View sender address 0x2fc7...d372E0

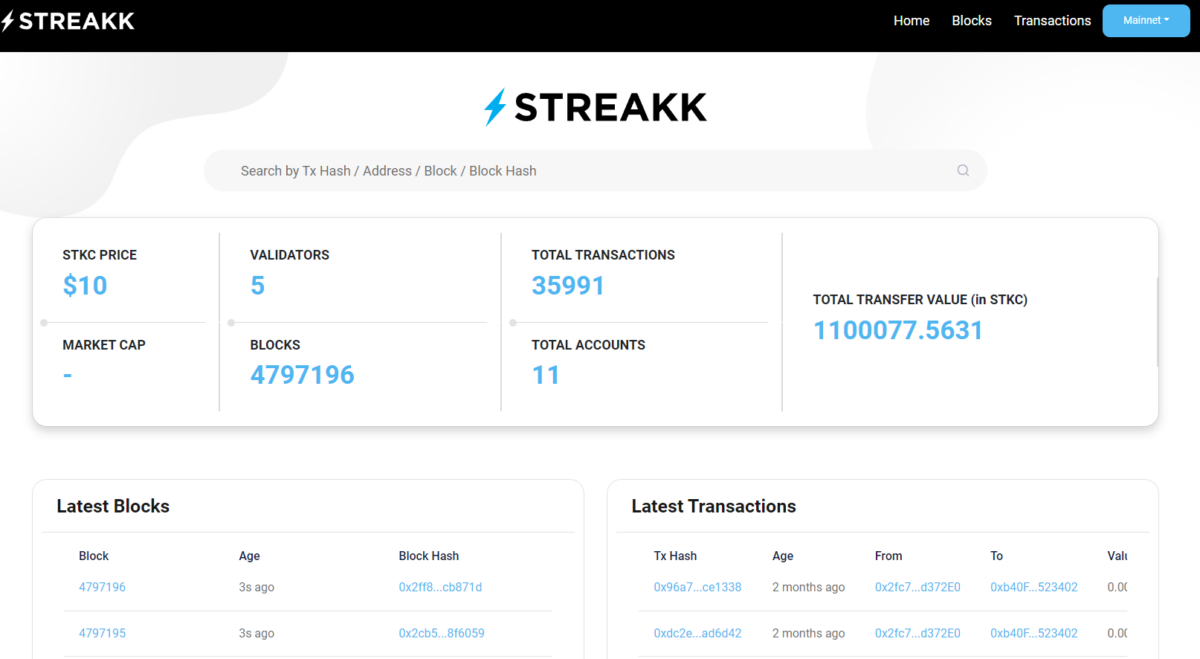coord(917,587)
